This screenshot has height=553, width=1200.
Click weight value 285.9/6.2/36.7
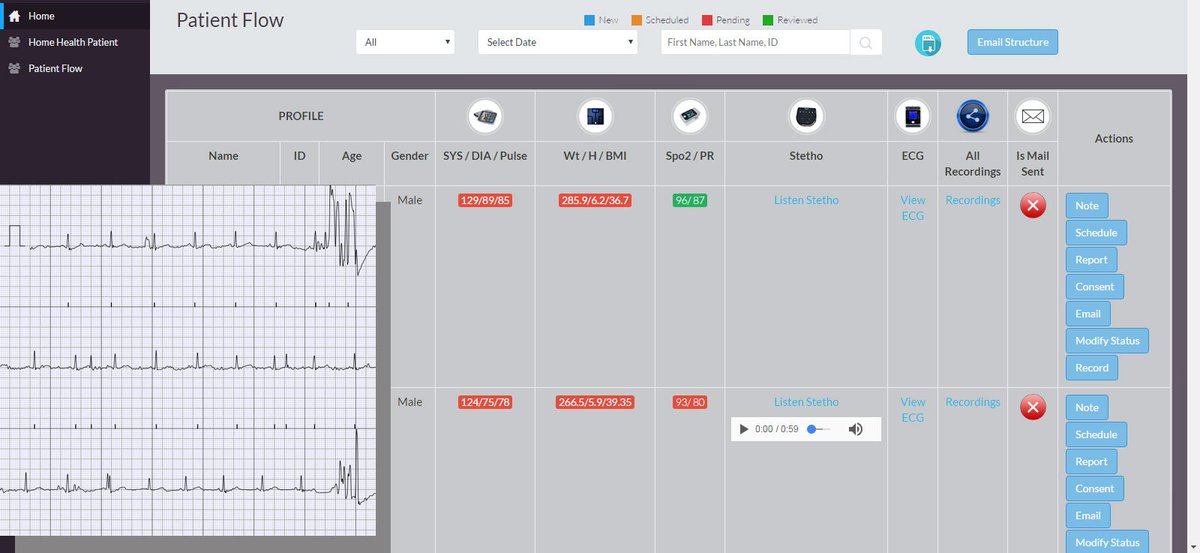[595, 200]
